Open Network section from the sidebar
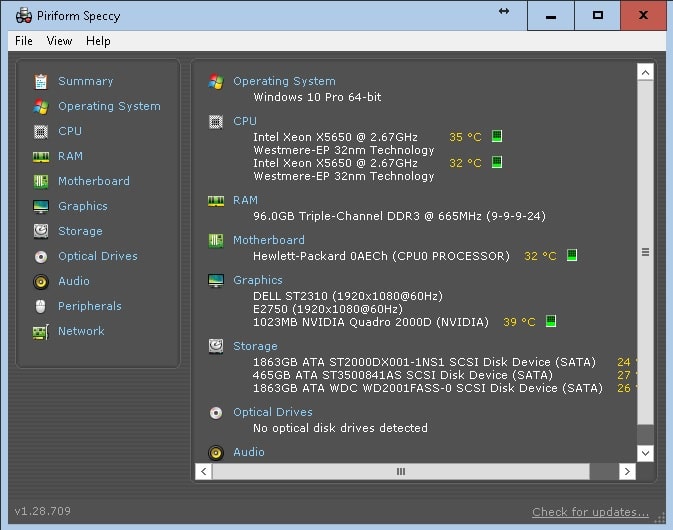Viewport: 673px width, 530px height. point(81,331)
